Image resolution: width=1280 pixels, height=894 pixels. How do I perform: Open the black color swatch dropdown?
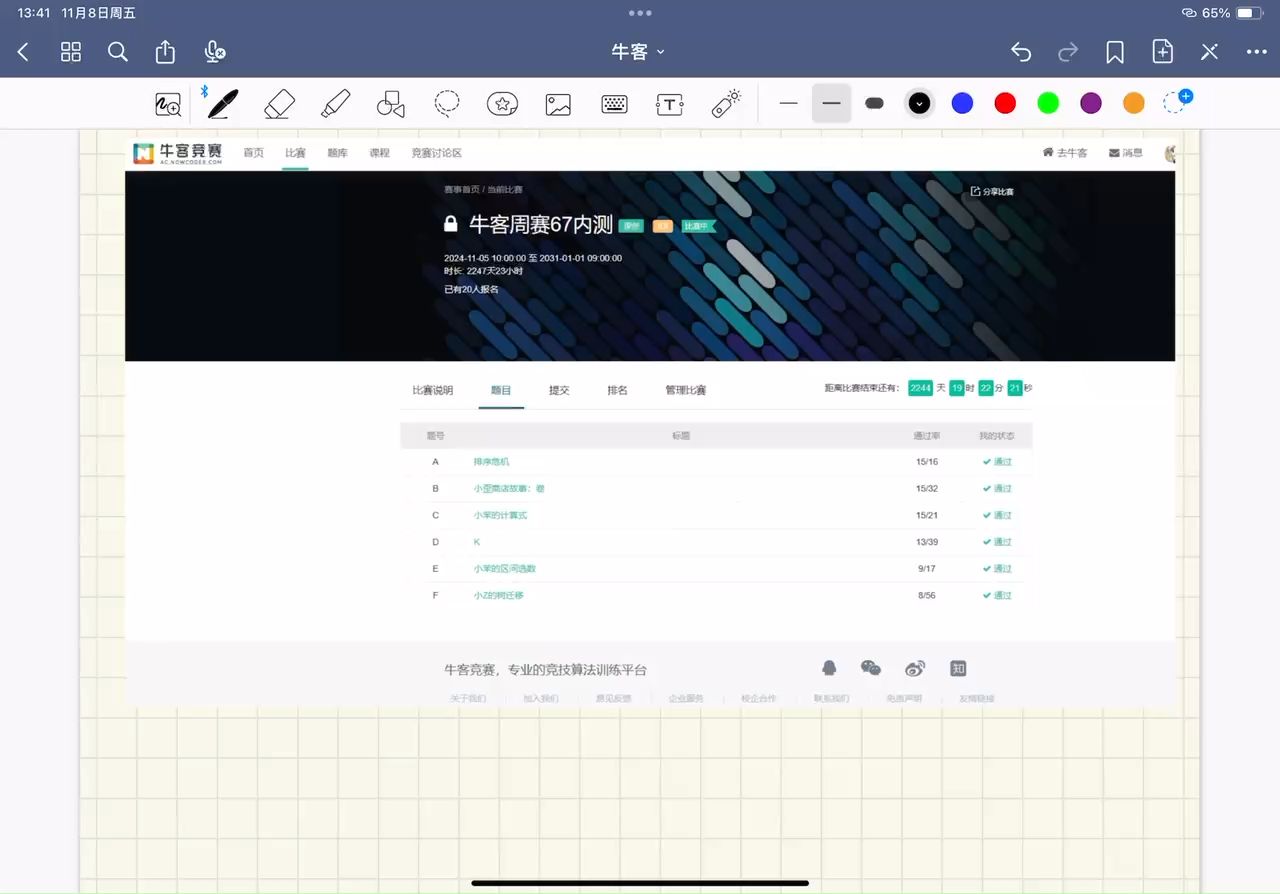click(919, 103)
